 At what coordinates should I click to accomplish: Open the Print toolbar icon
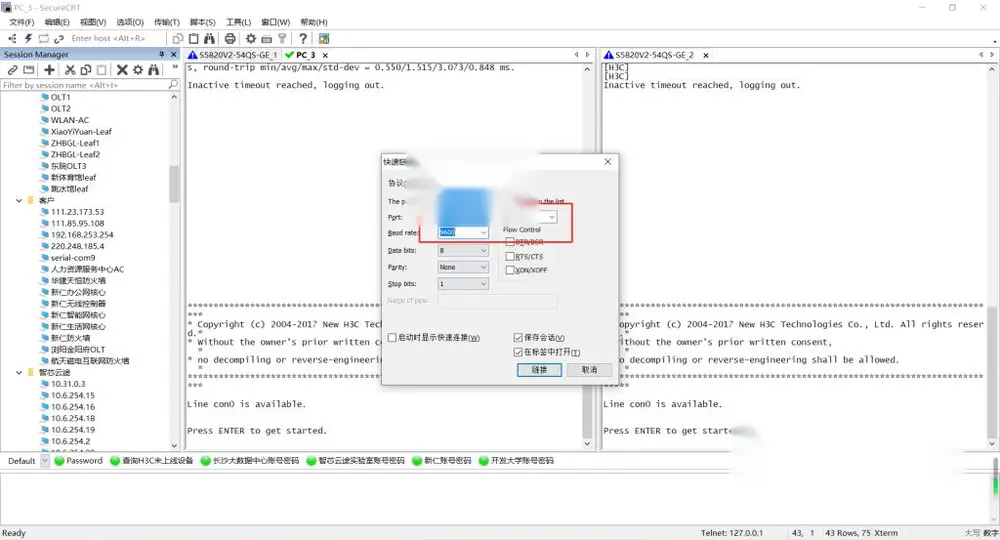230,38
